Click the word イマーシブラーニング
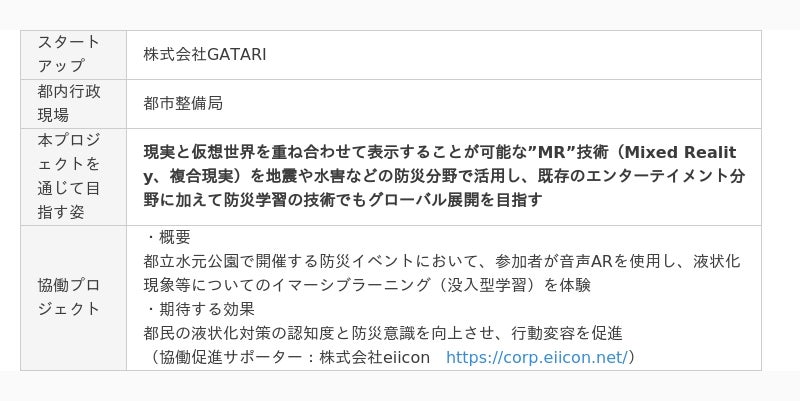This screenshot has width=800, height=401. click(347, 285)
